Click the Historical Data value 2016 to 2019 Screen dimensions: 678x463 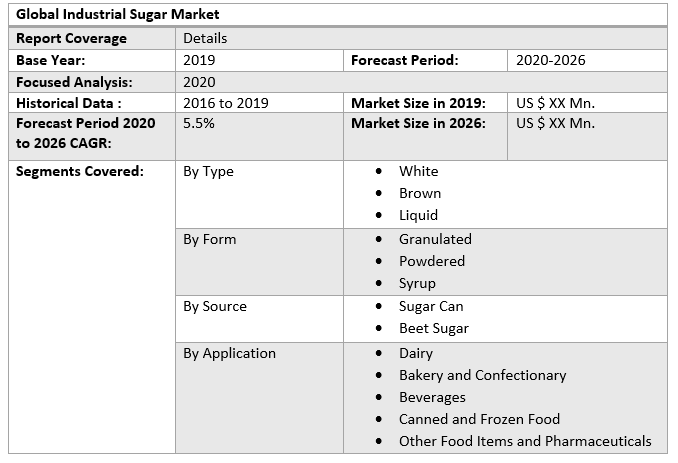pos(225,103)
